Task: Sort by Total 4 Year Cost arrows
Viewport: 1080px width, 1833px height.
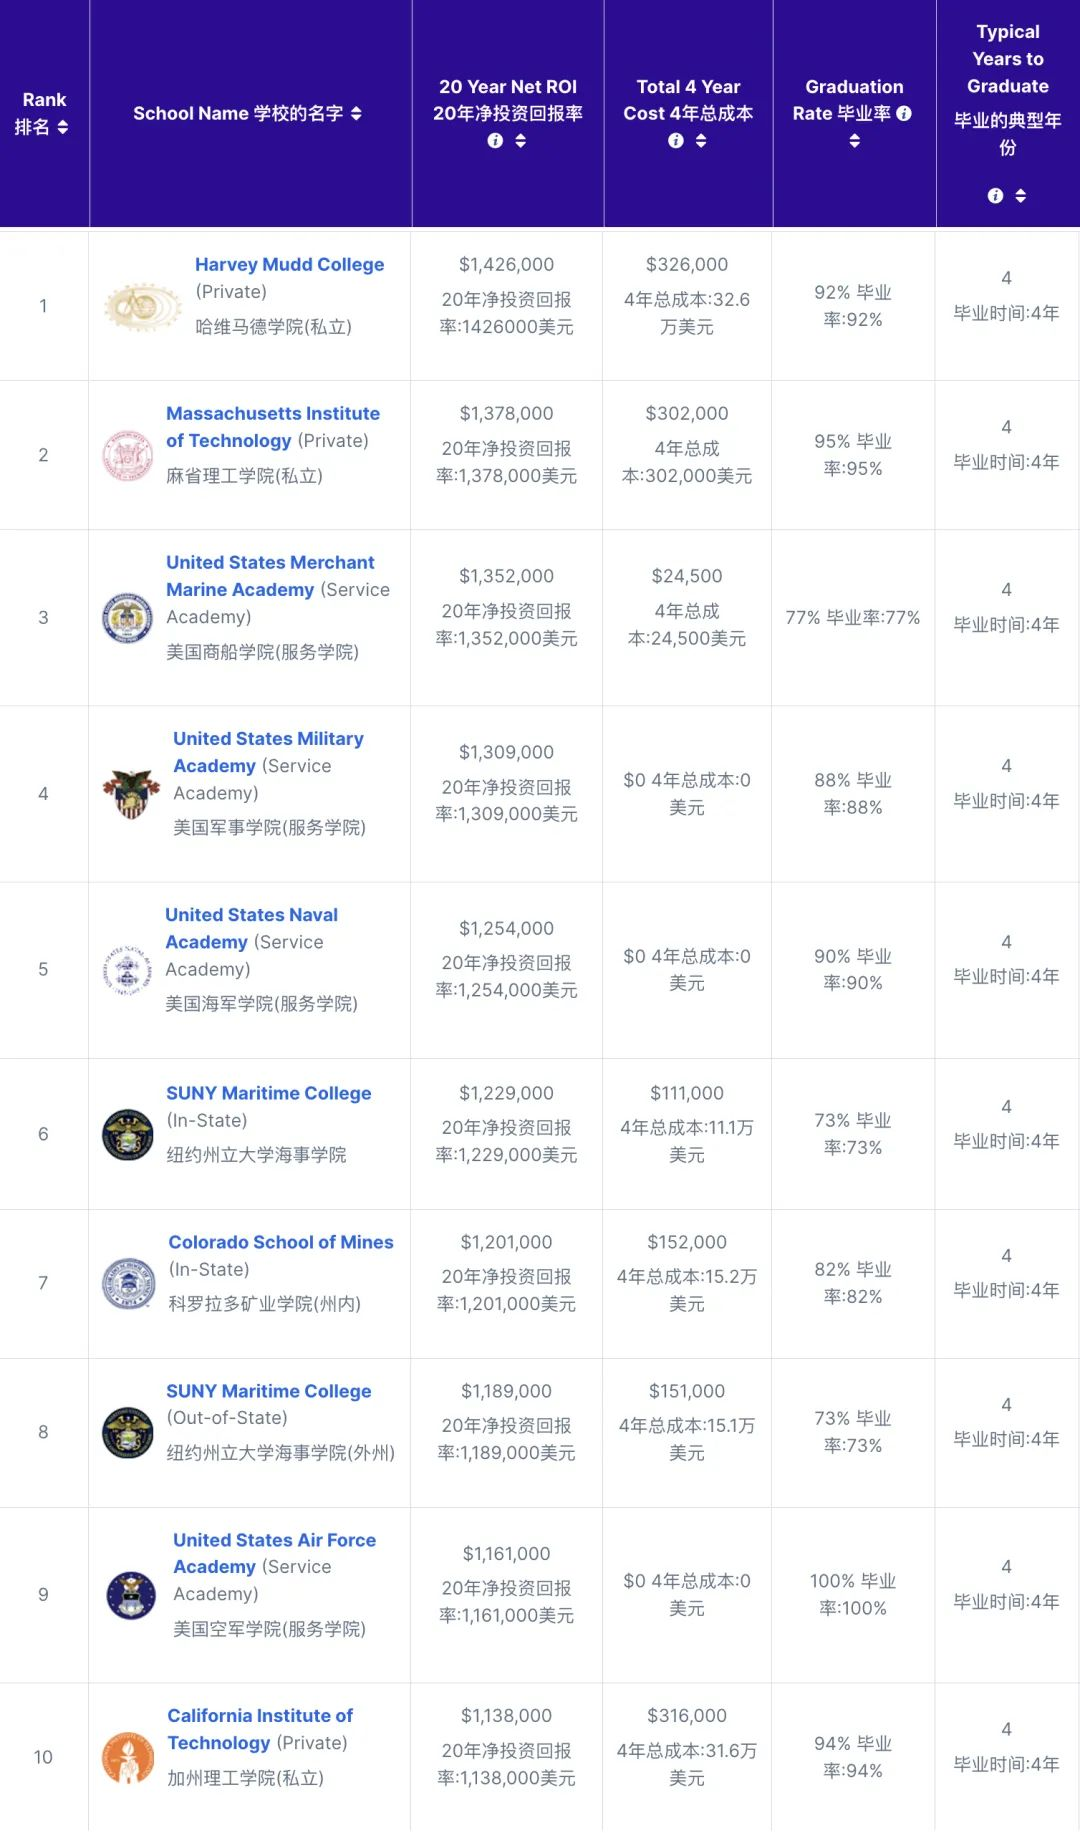Action: [701, 141]
